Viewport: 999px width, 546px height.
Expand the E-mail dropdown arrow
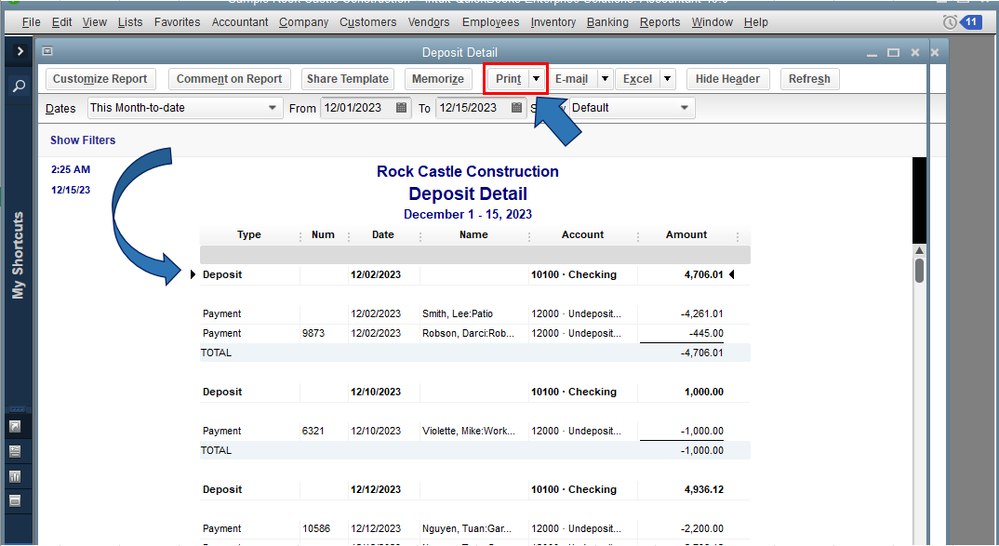[x=604, y=79]
